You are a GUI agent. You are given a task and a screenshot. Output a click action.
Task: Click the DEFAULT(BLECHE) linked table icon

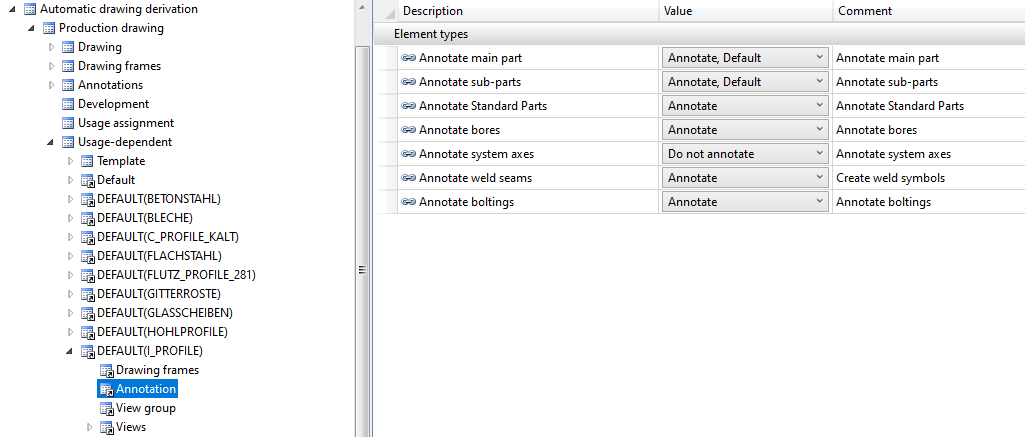pyautogui.click(x=87, y=218)
